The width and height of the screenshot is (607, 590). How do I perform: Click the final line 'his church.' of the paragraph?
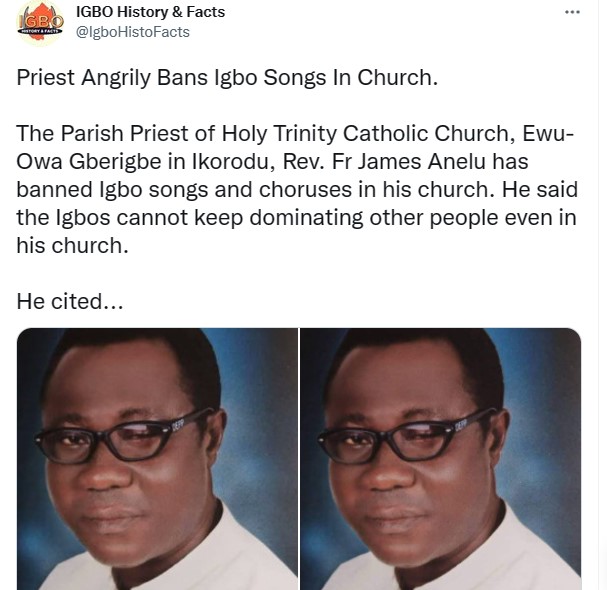click(72, 245)
